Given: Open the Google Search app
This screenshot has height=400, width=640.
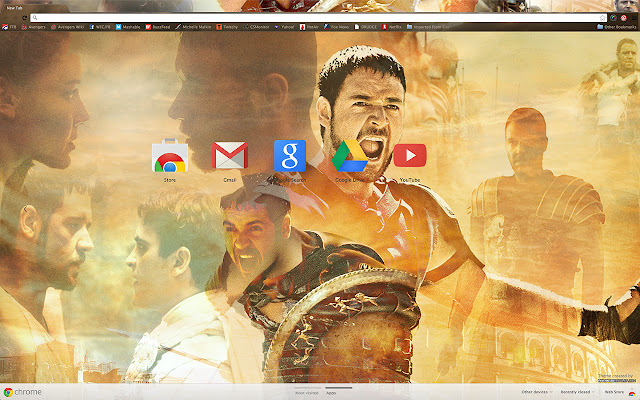Looking at the screenshot, I should (x=290, y=156).
